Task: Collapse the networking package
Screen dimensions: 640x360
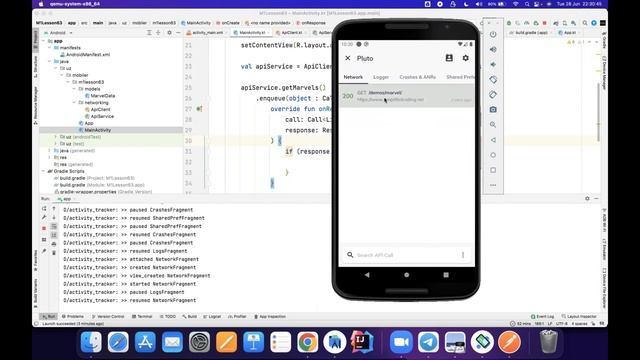Action: coord(74,102)
